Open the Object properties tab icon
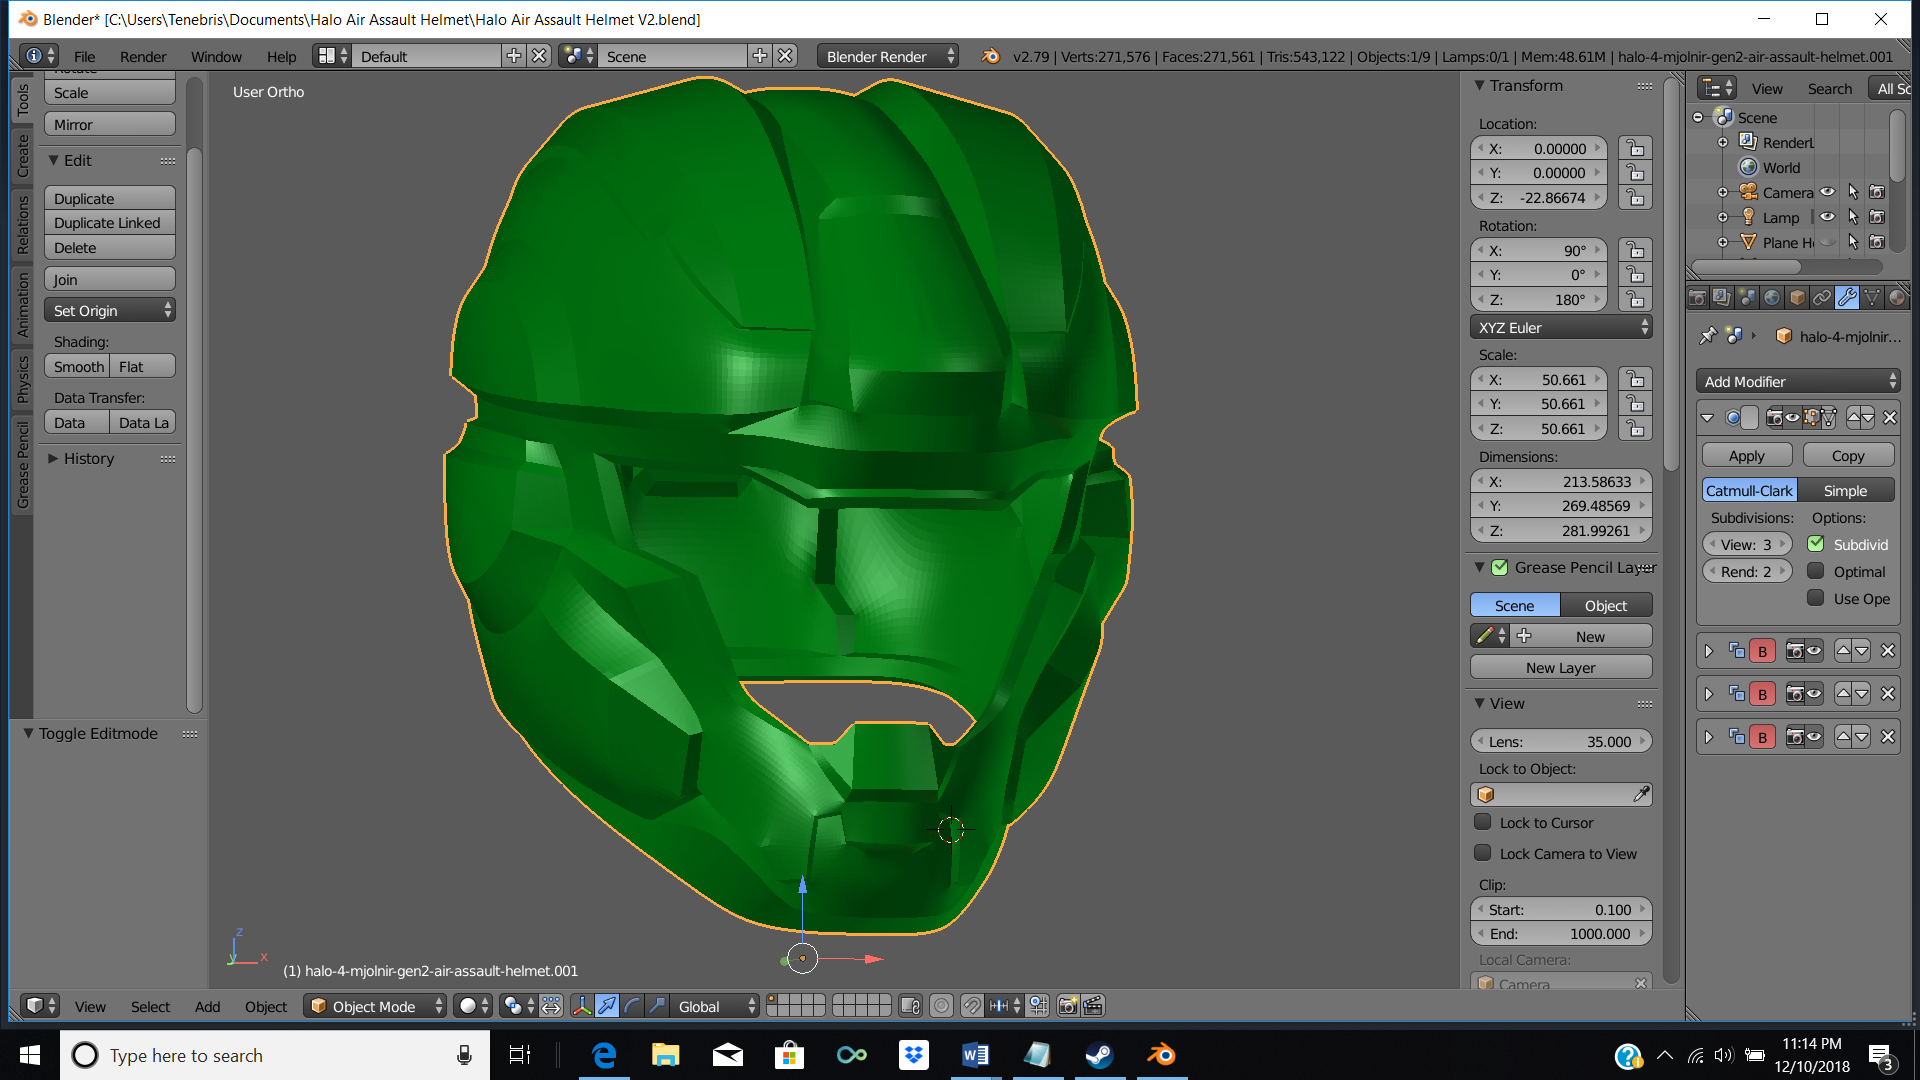The image size is (1920, 1080). tap(1797, 297)
